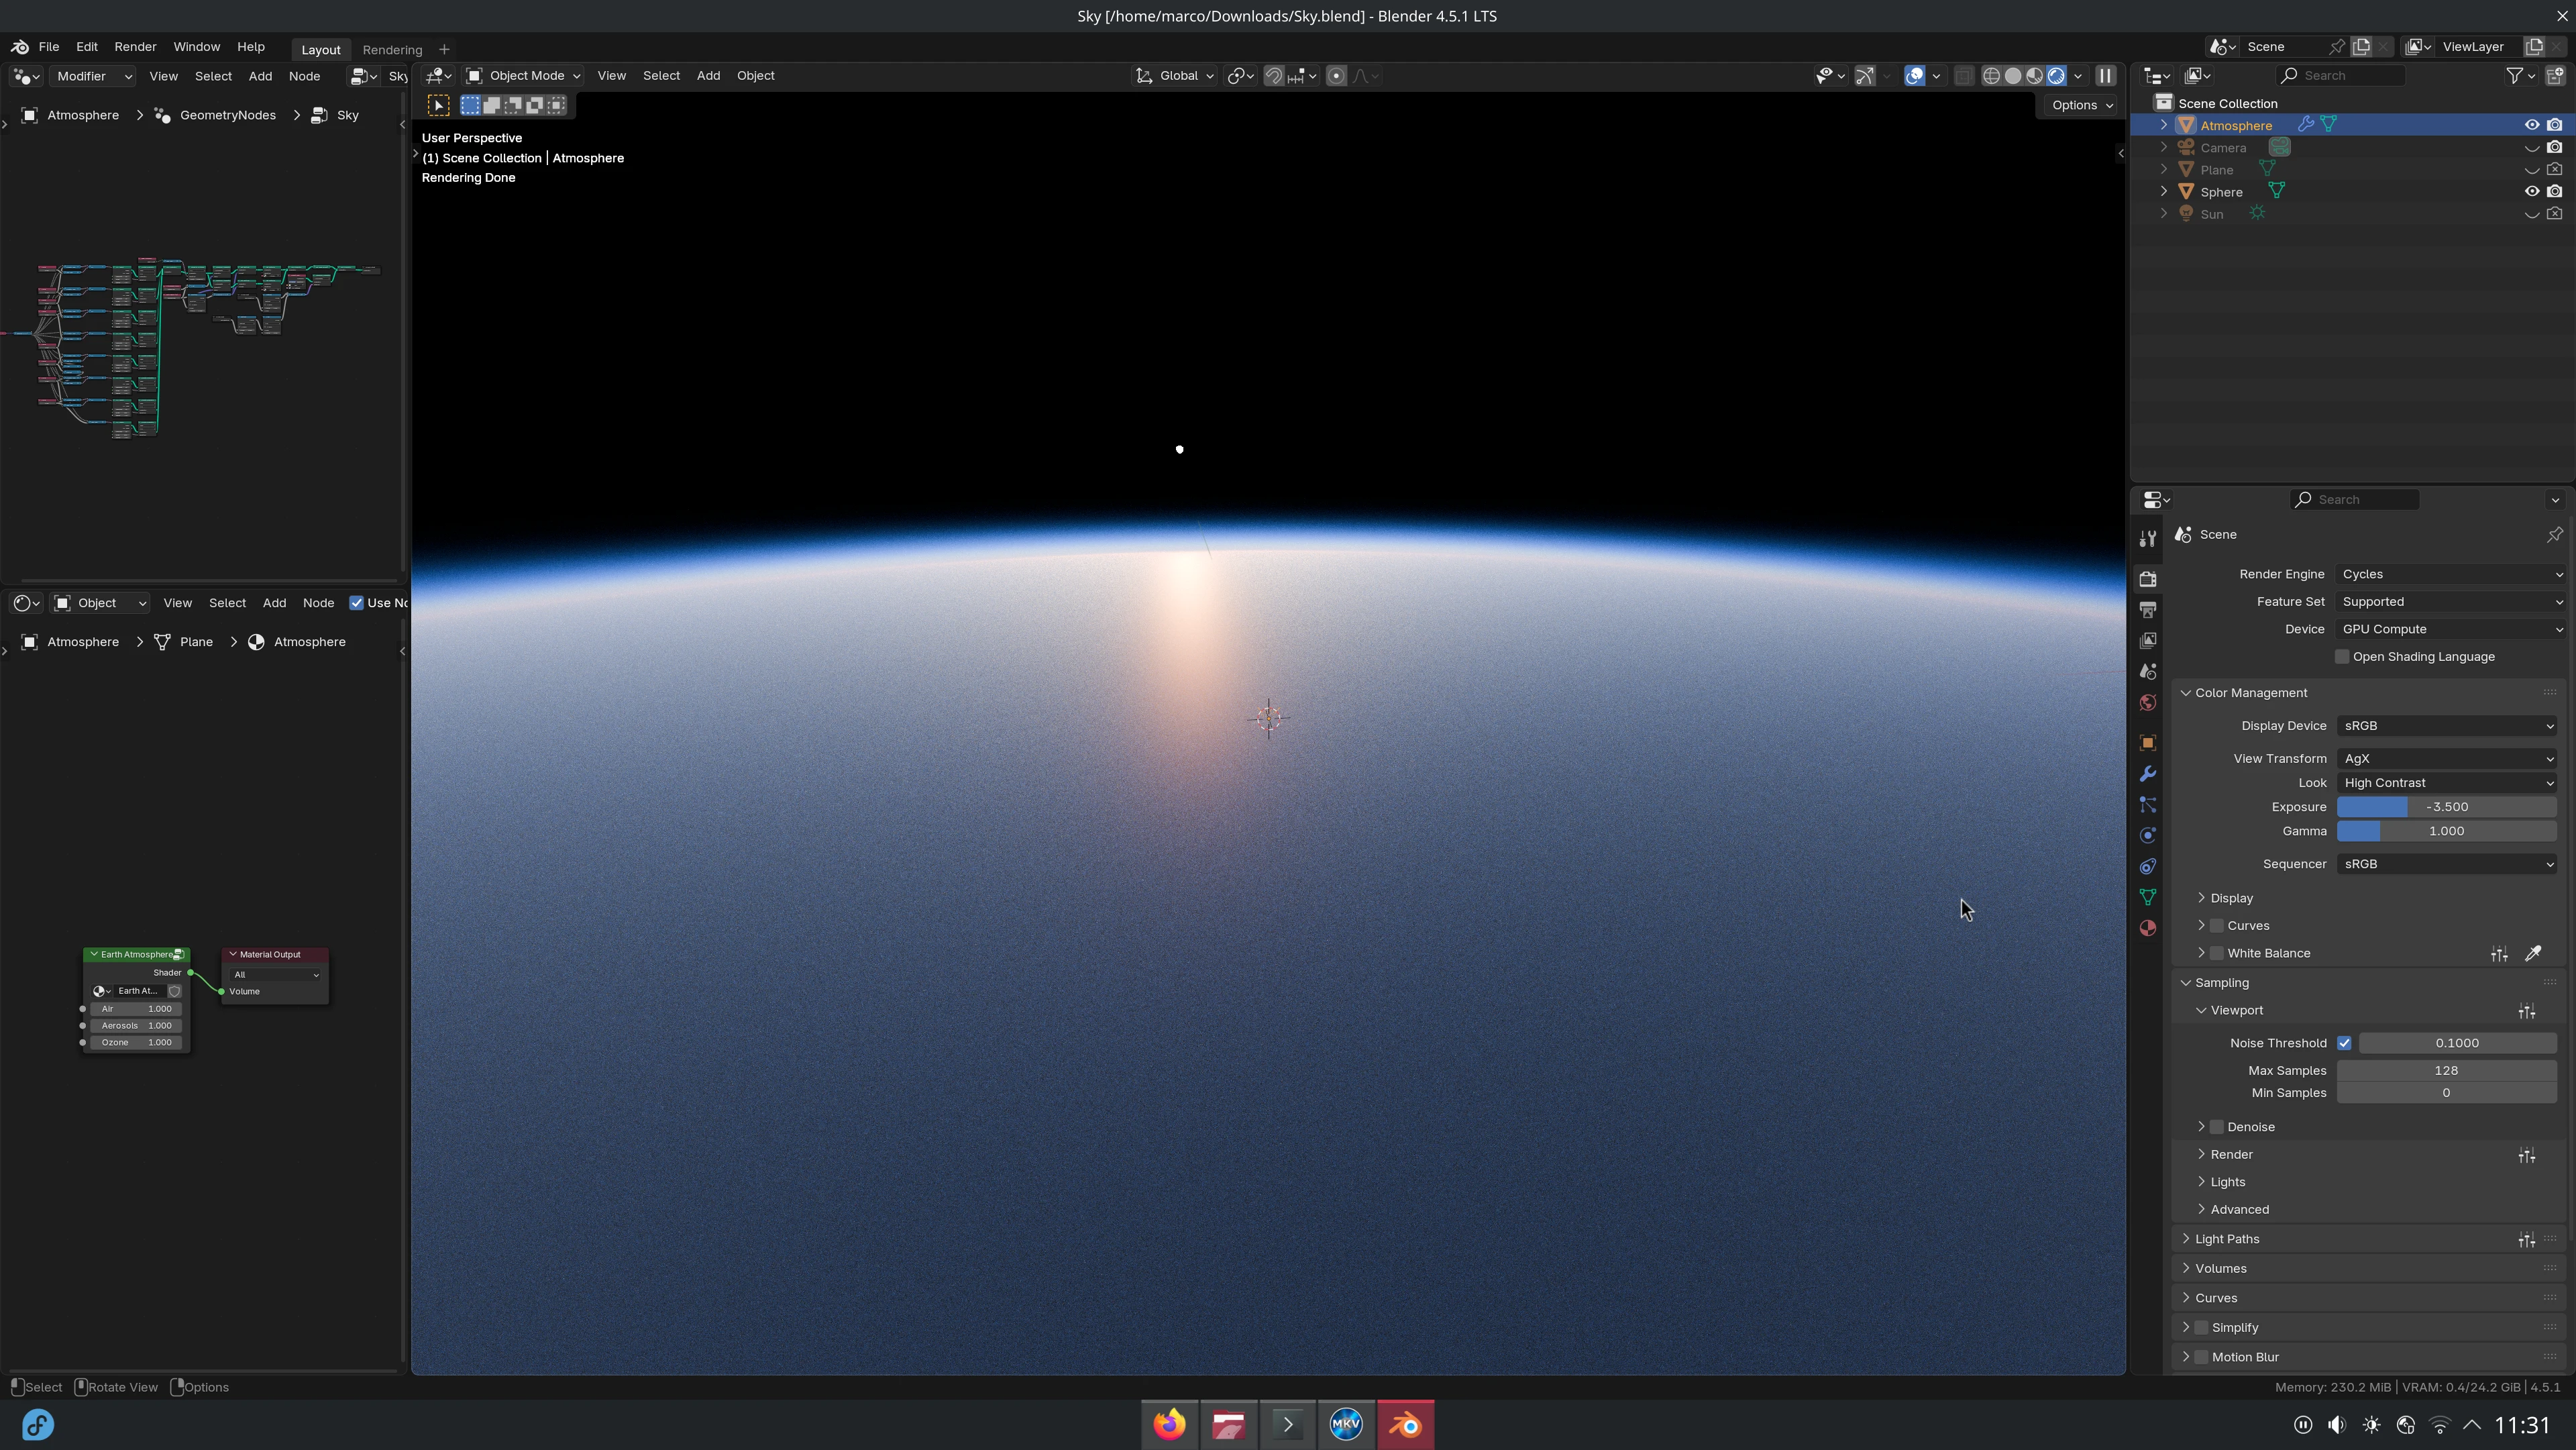Hide the Sphere object in viewport
Screen dimensions: 2576x1450
pyautogui.click(x=2532, y=192)
